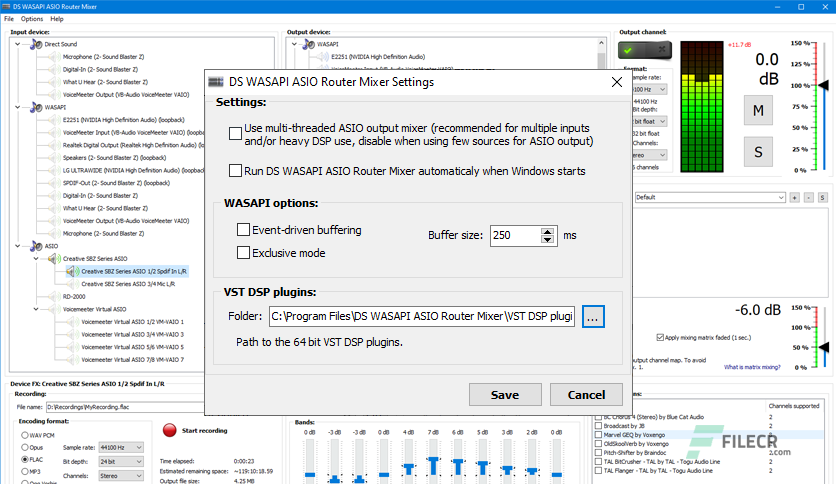Click the Direct Sound category icon

36,44
